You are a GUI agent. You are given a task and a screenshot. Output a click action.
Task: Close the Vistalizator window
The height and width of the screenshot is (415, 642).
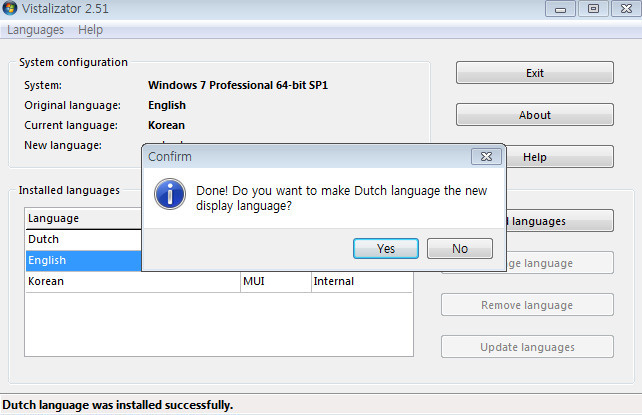click(626, 9)
